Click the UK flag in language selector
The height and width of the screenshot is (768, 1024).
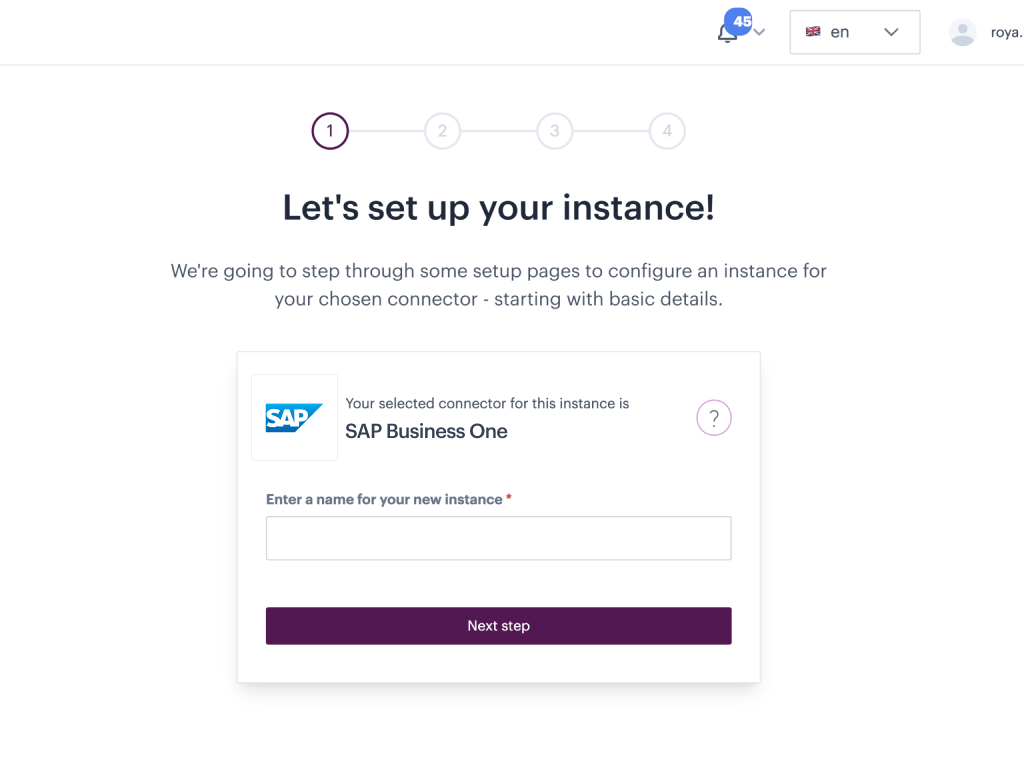pyautogui.click(x=813, y=32)
